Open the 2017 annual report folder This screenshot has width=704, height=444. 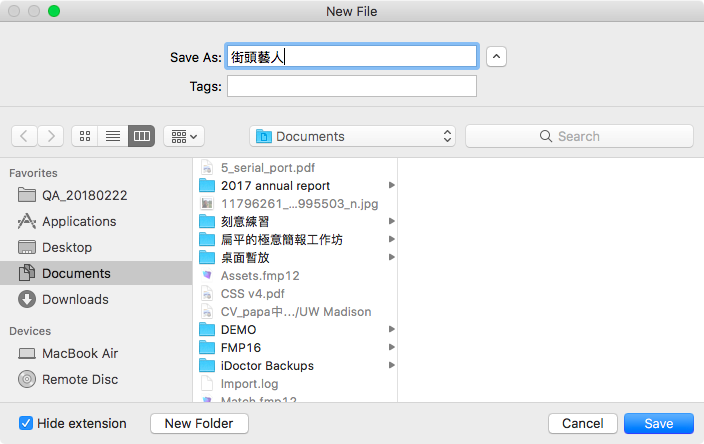(297, 185)
